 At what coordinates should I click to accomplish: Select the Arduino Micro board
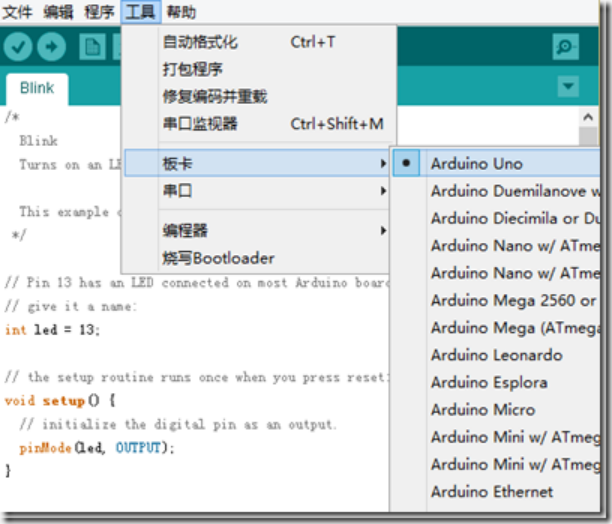496,410
